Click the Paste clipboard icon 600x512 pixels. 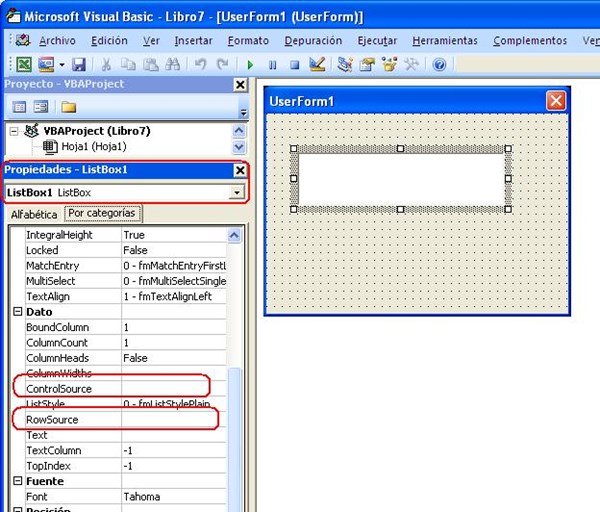pyautogui.click(x=150, y=64)
